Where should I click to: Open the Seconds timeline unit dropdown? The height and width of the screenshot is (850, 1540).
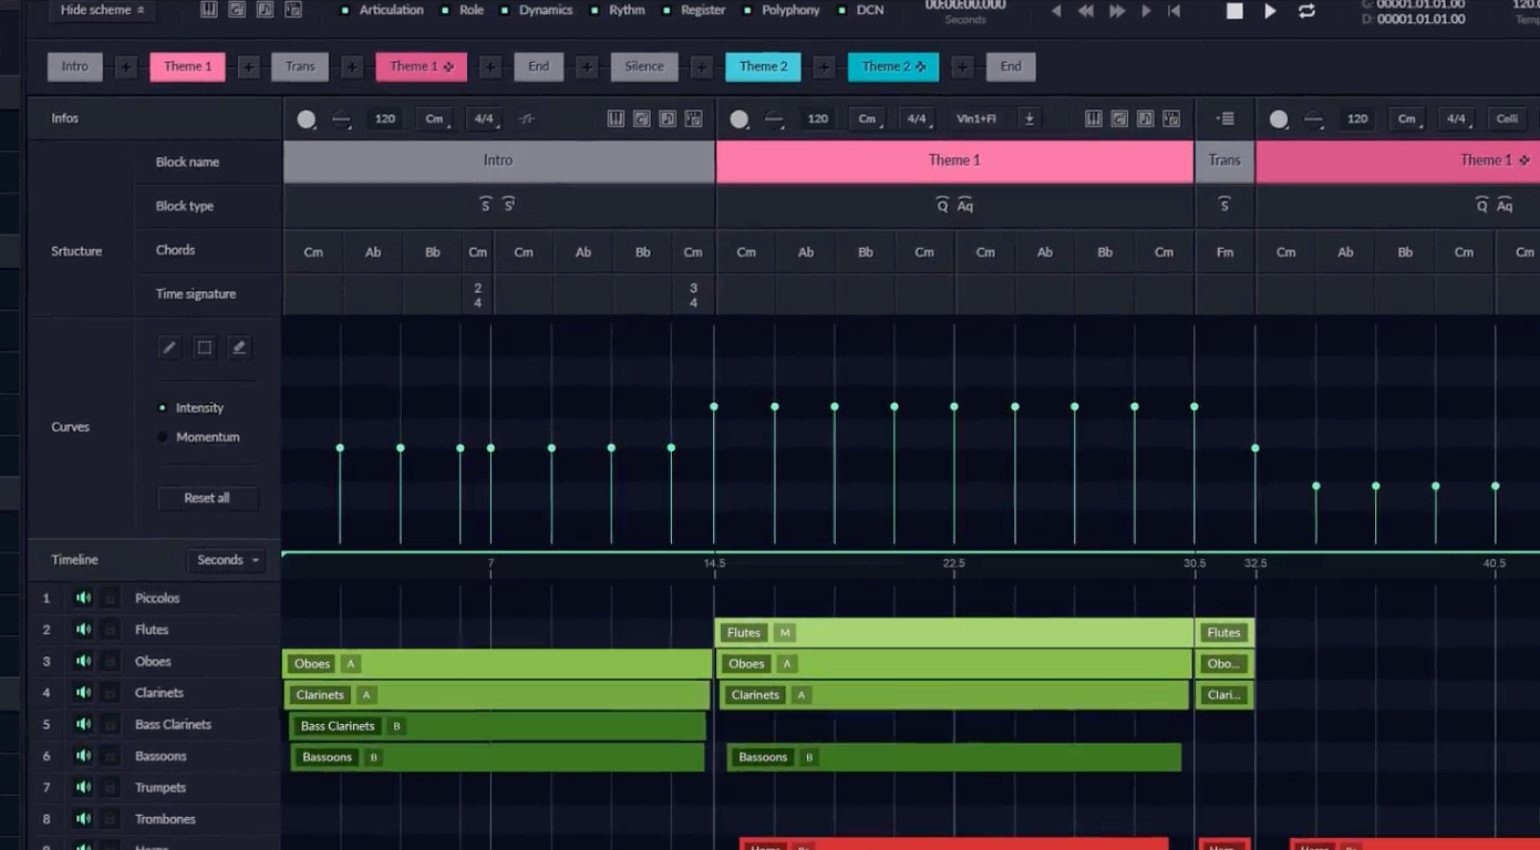tap(228, 560)
